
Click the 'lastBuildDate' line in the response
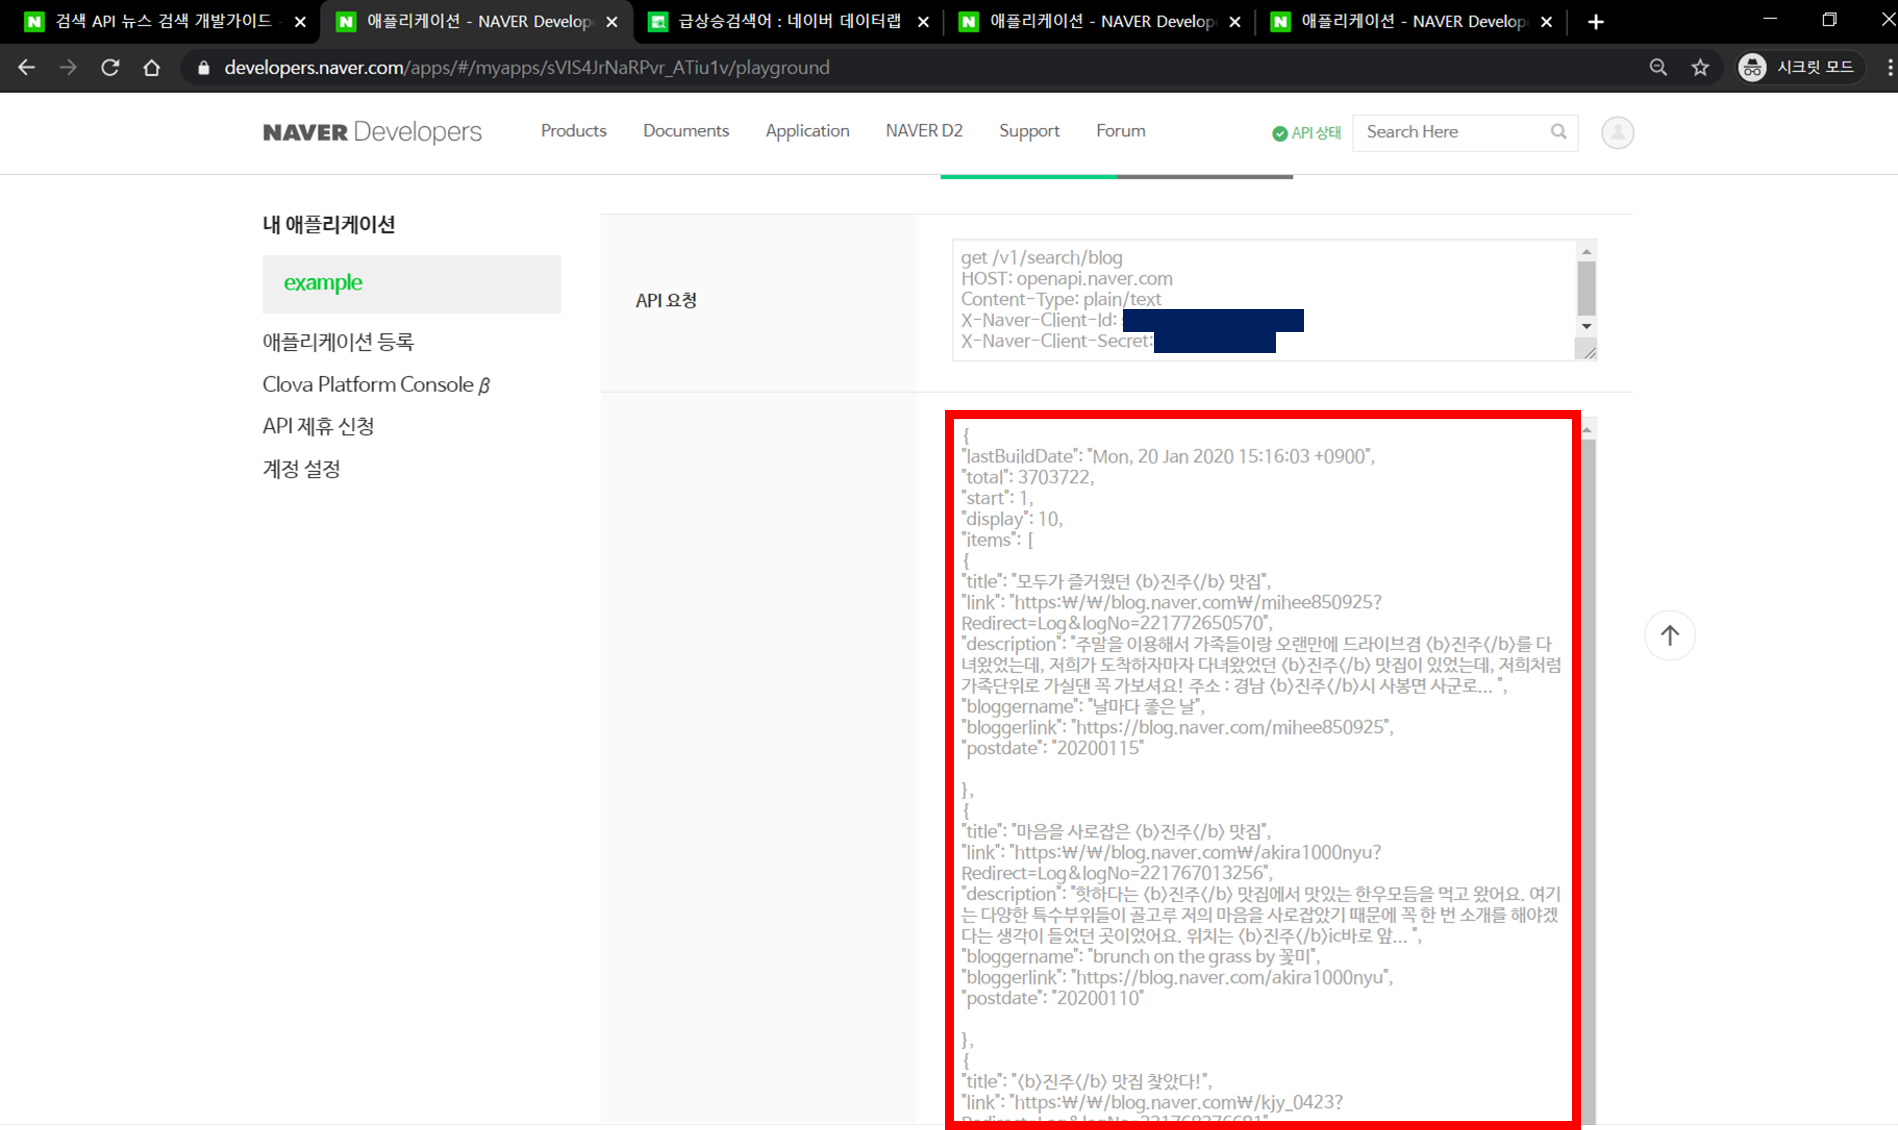(x=1168, y=456)
